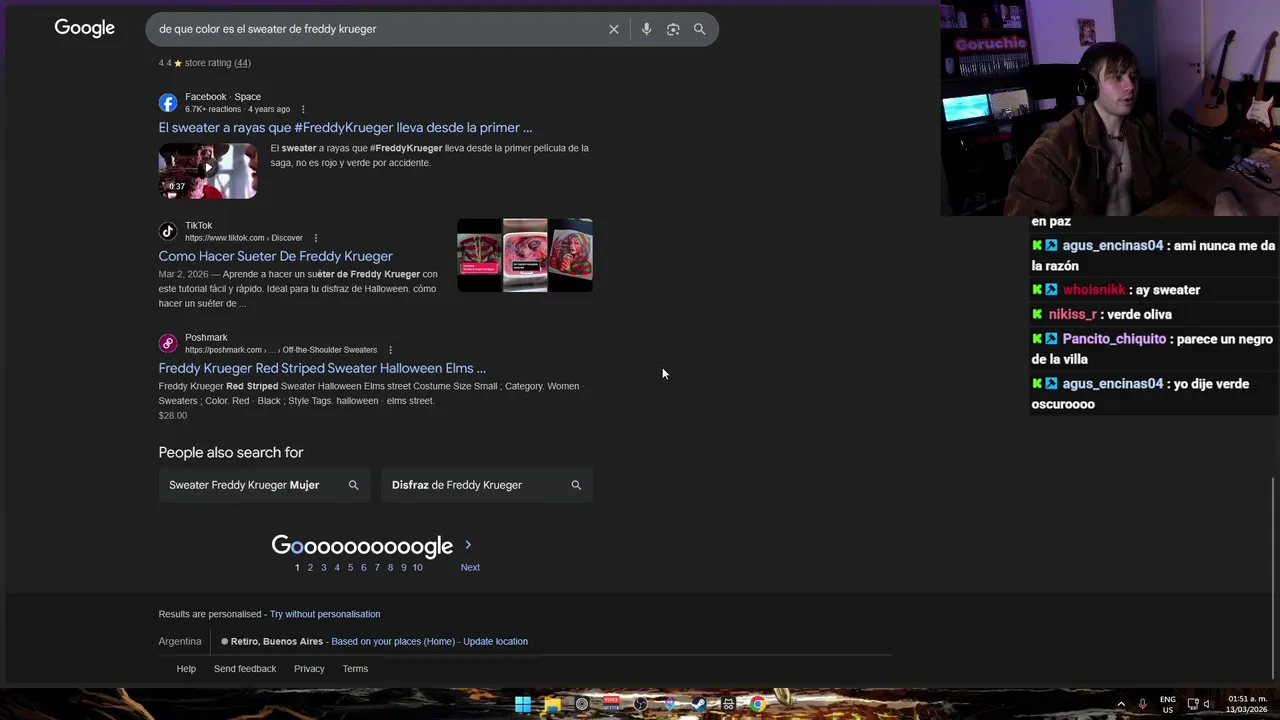Viewport: 1280px width, 720px height.
Task: Open Based on your places (Home)
Action: tap(393, 641)
